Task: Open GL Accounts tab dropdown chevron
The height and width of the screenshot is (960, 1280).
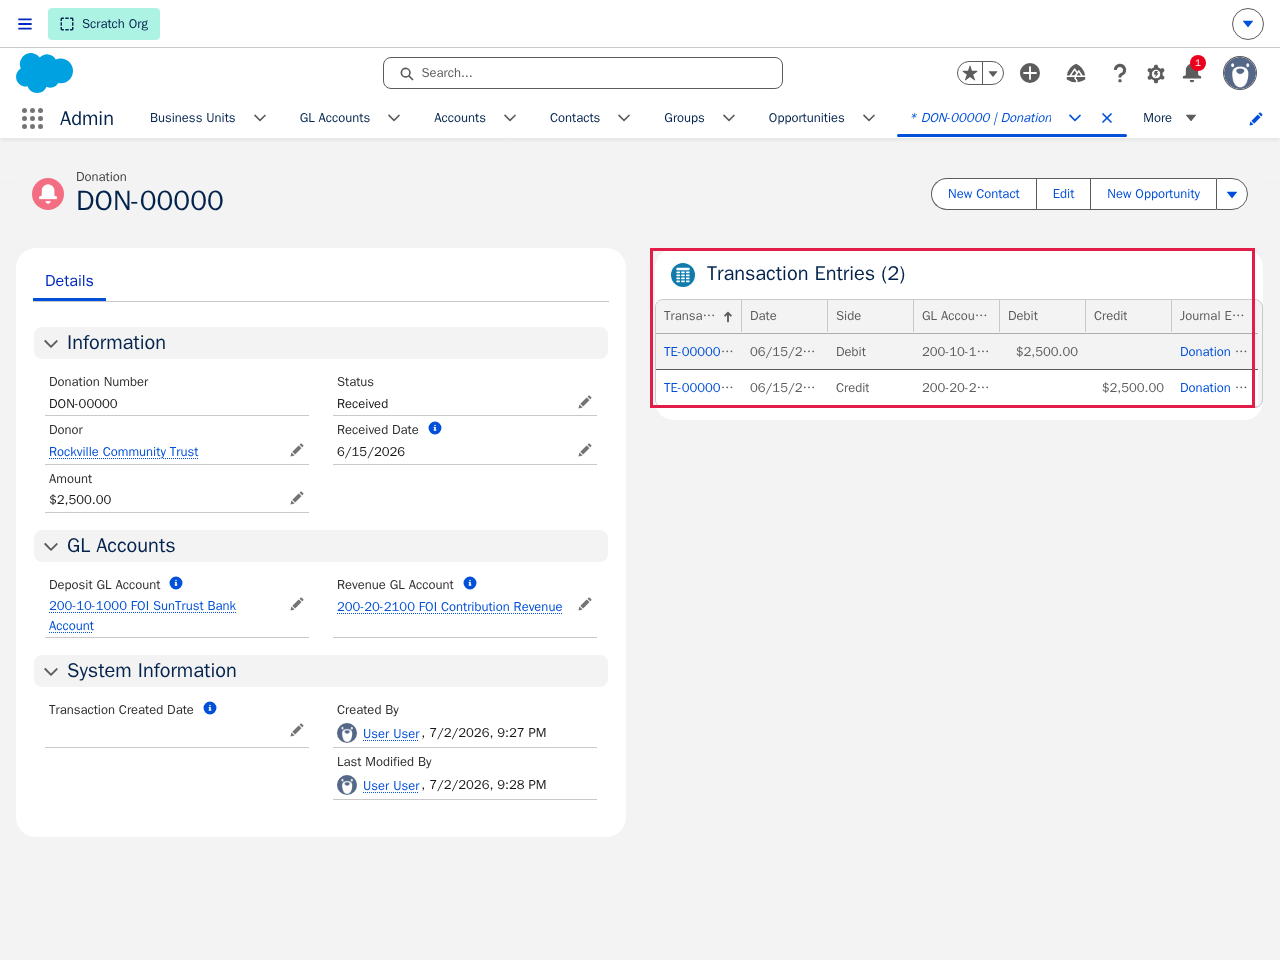Action: click(394, 118)
